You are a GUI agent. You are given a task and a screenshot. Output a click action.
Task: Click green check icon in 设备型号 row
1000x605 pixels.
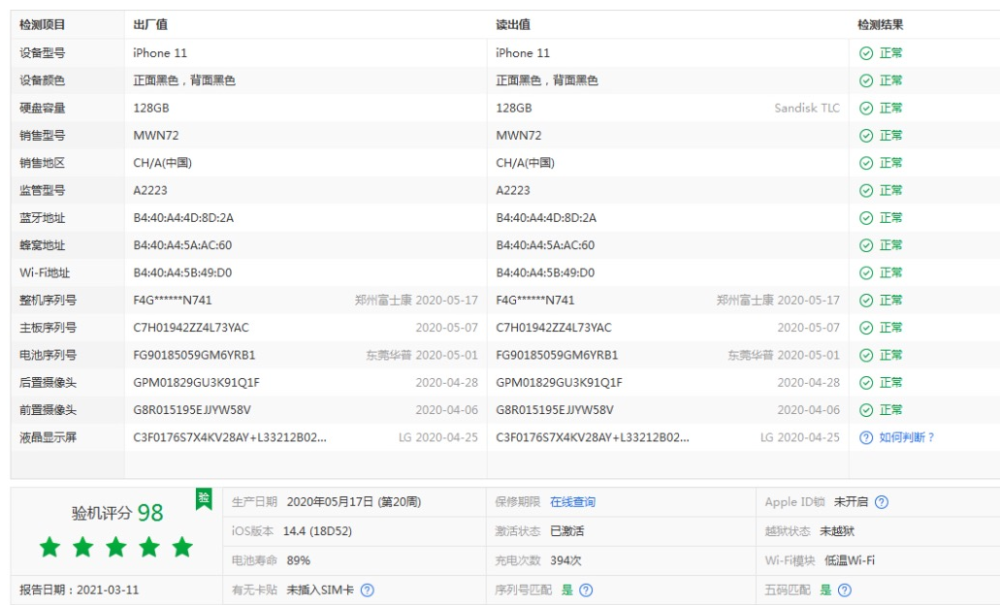865,53
